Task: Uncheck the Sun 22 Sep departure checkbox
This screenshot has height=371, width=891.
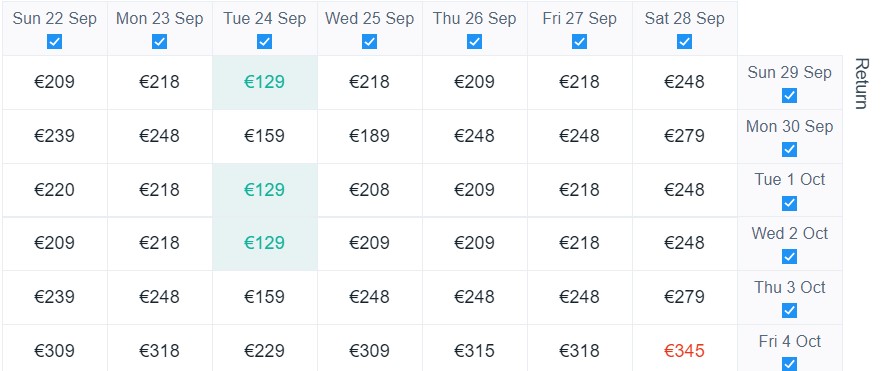Action: coord(55,41)
